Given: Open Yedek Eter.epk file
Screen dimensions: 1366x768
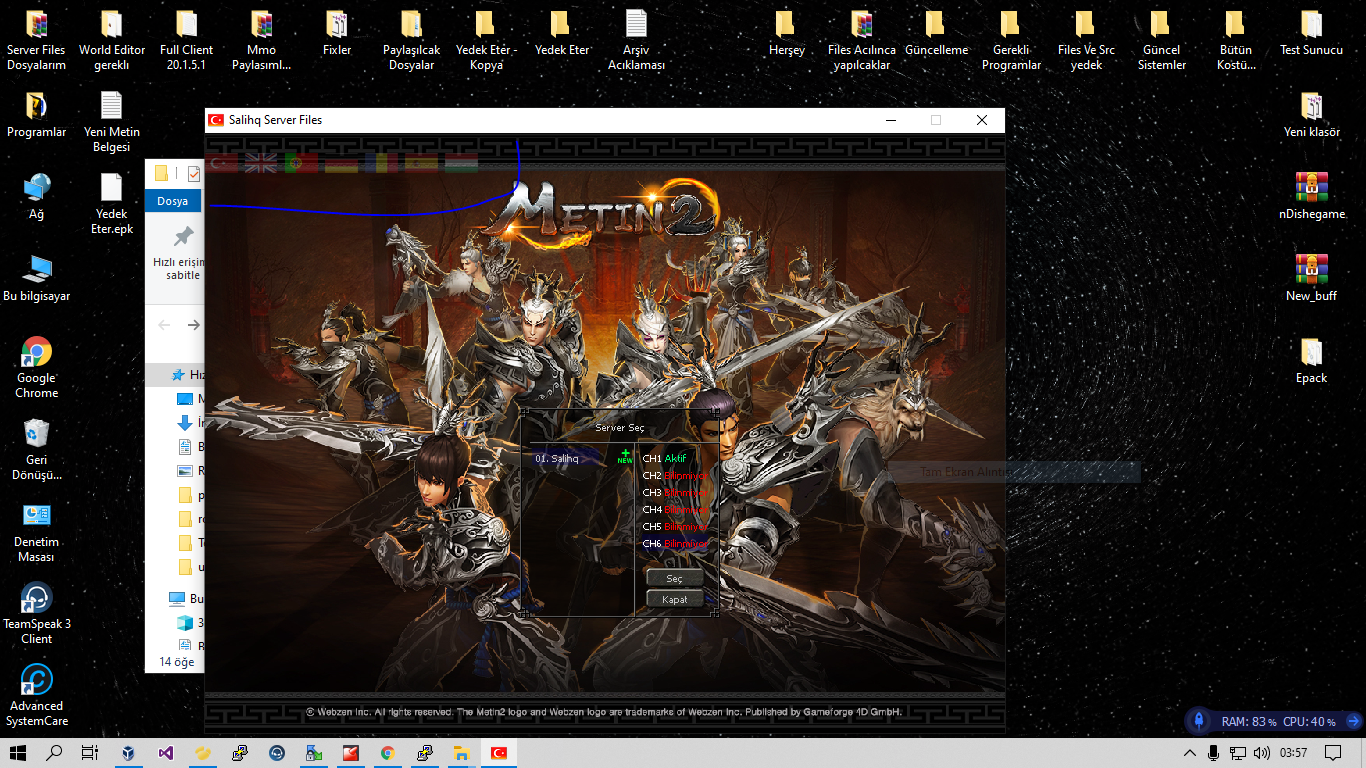Looking at the screenshot, I should tap(112, 206).
